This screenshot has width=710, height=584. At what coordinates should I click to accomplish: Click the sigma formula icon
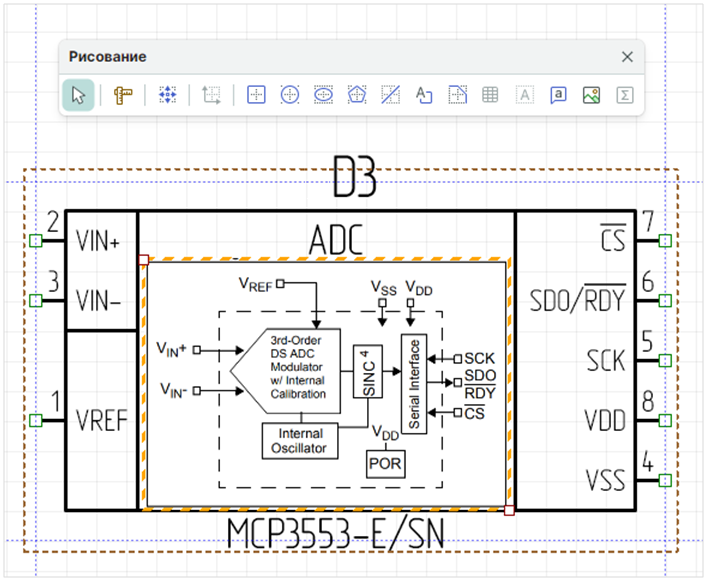coord(625,96)
